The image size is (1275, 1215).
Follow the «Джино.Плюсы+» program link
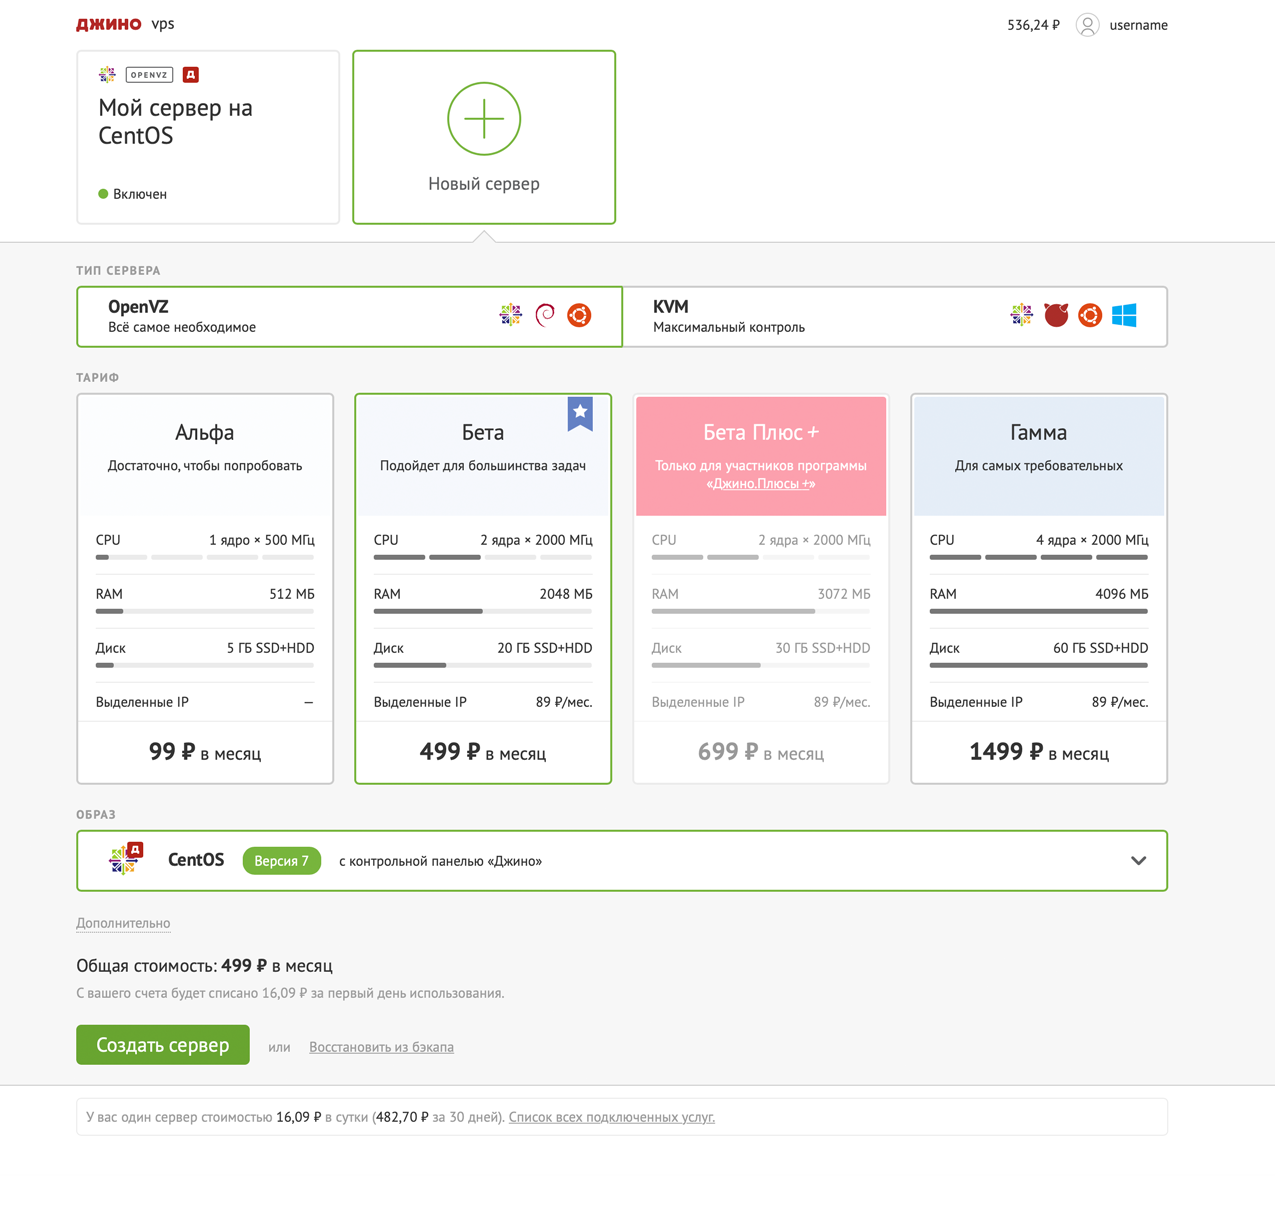pos(761,484)
